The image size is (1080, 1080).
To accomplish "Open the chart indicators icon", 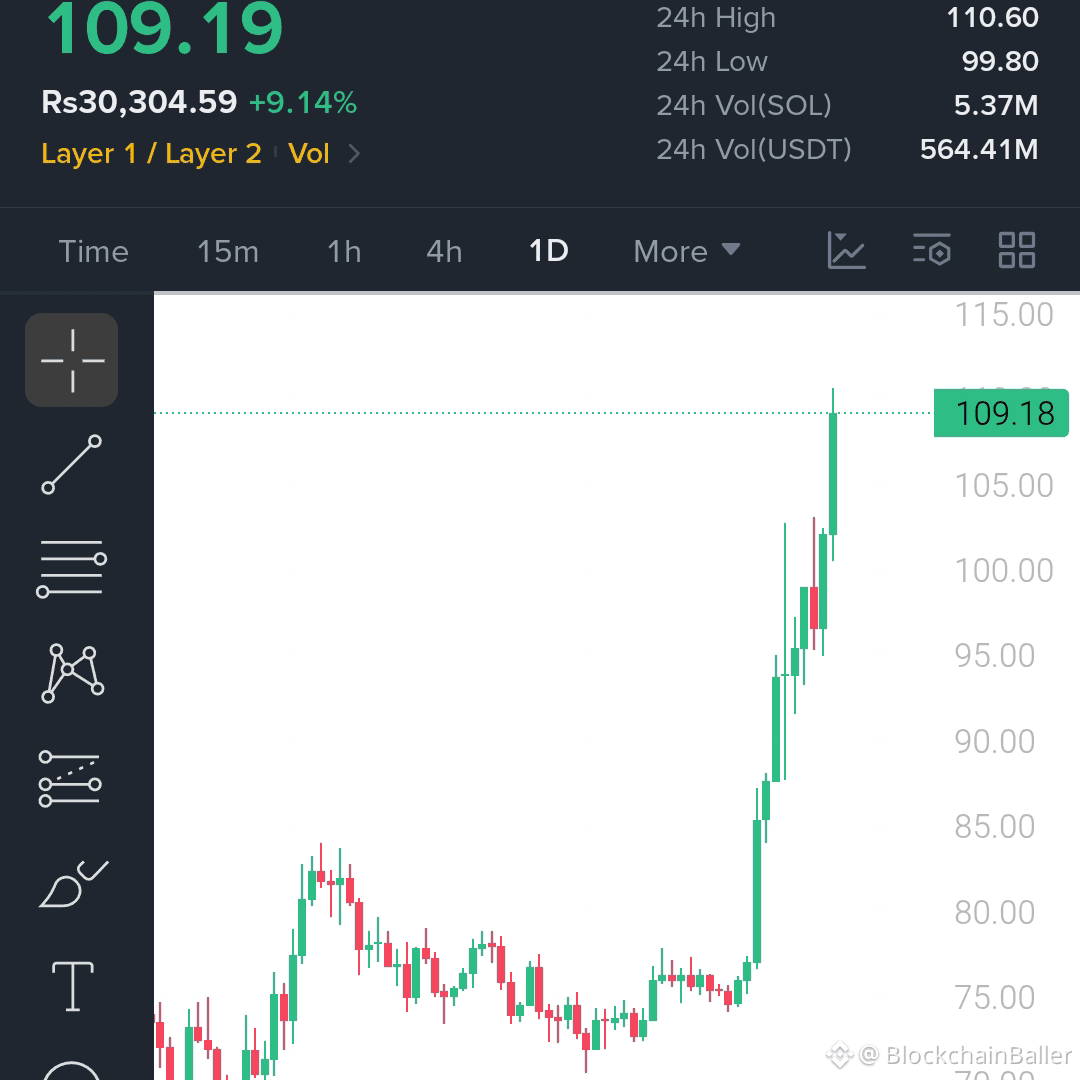I will (846, 251).
